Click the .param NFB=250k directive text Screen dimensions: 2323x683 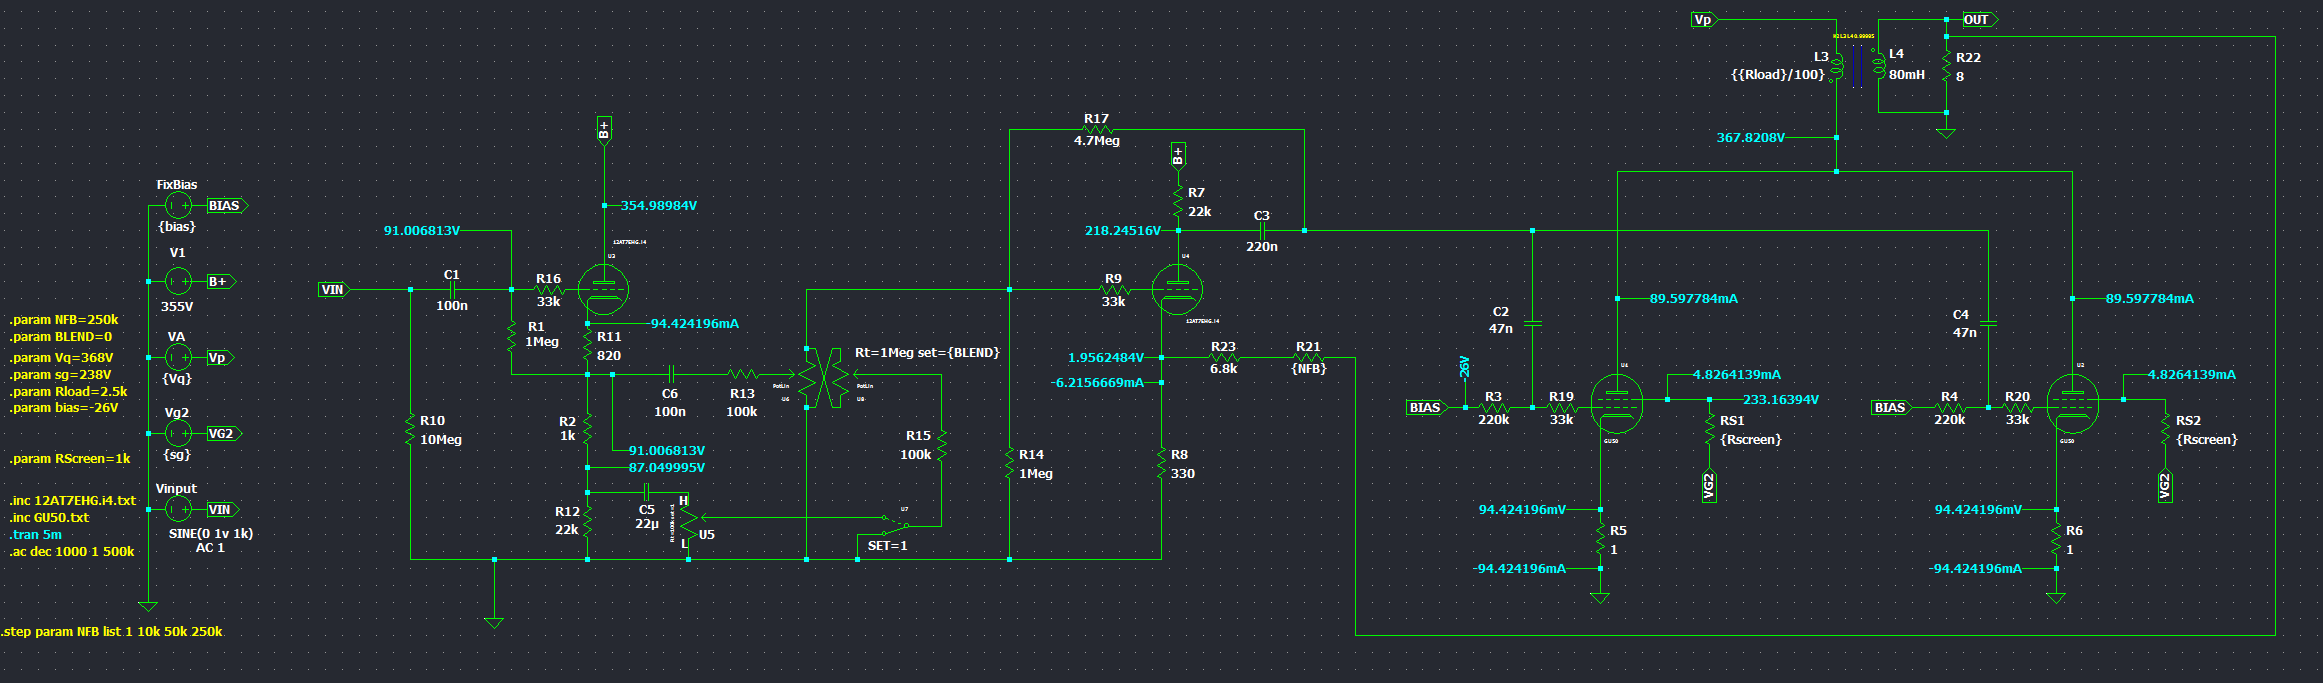coord(64,320)
